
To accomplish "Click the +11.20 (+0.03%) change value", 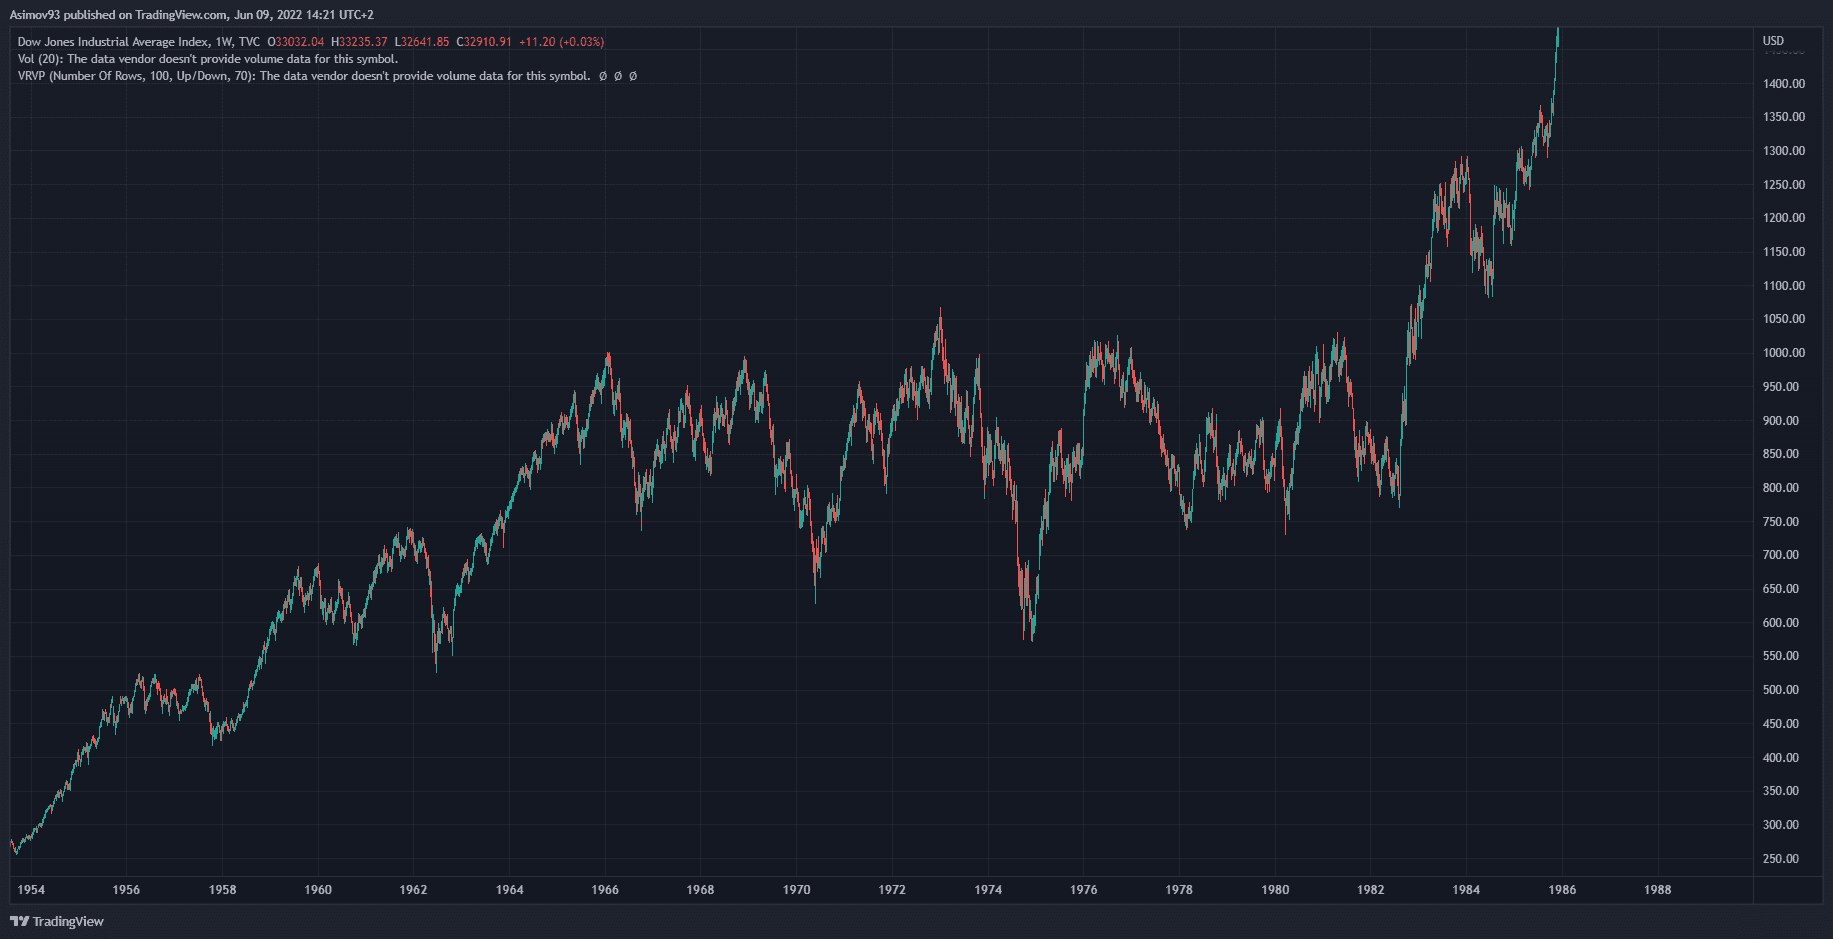I will pos(561,42).
